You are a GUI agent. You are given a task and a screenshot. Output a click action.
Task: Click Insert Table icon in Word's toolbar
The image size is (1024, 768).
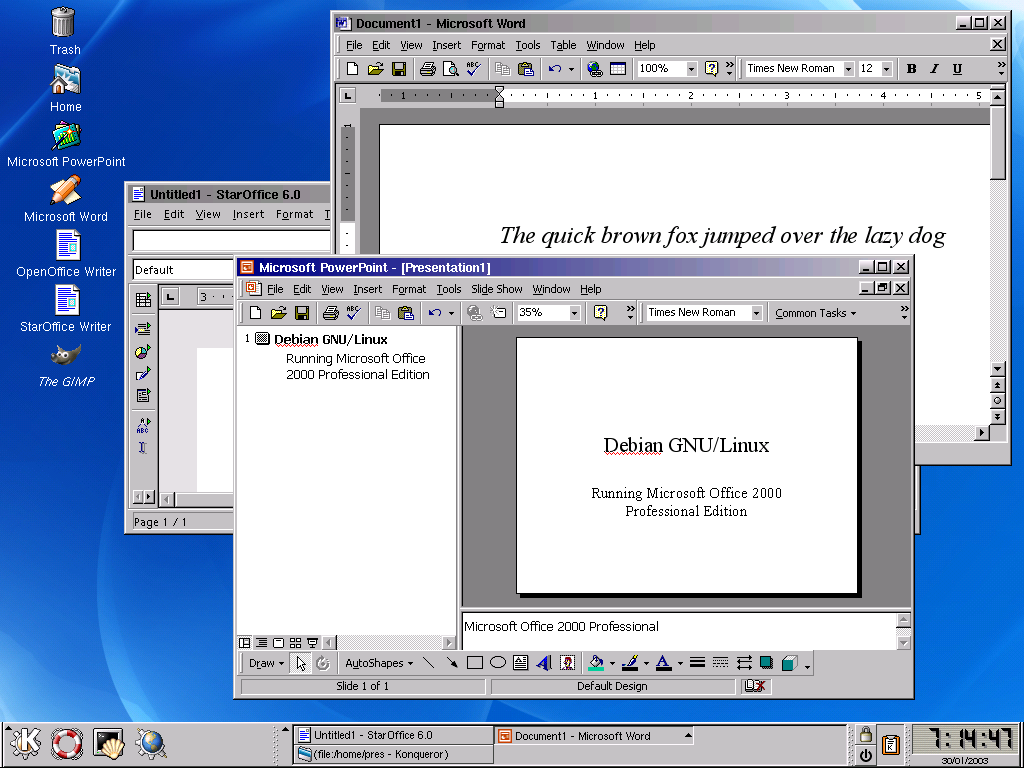[618, 69]
